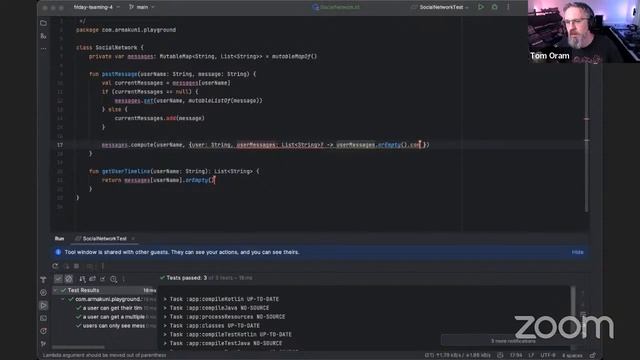Click the network transfer speed status entry
The width and height of the screenshot is (640, 360).
point(458,355)
